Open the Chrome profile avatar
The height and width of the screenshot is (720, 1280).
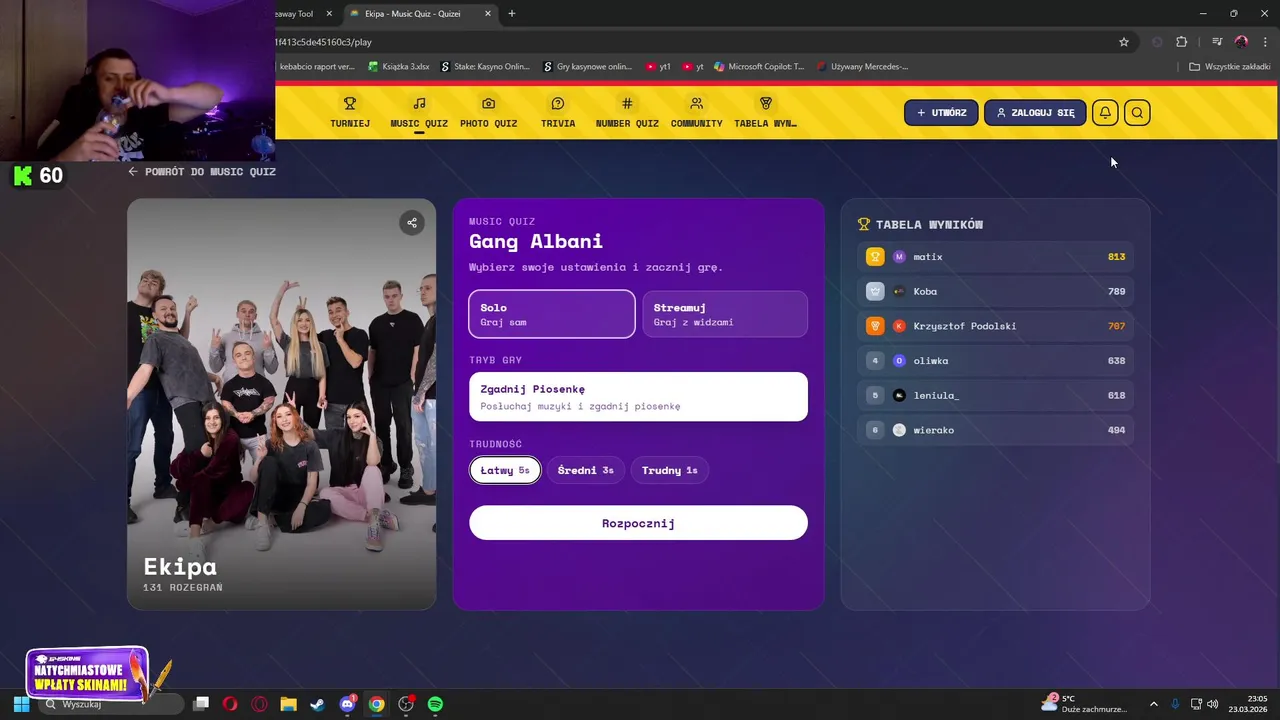tap(1241, 42)
